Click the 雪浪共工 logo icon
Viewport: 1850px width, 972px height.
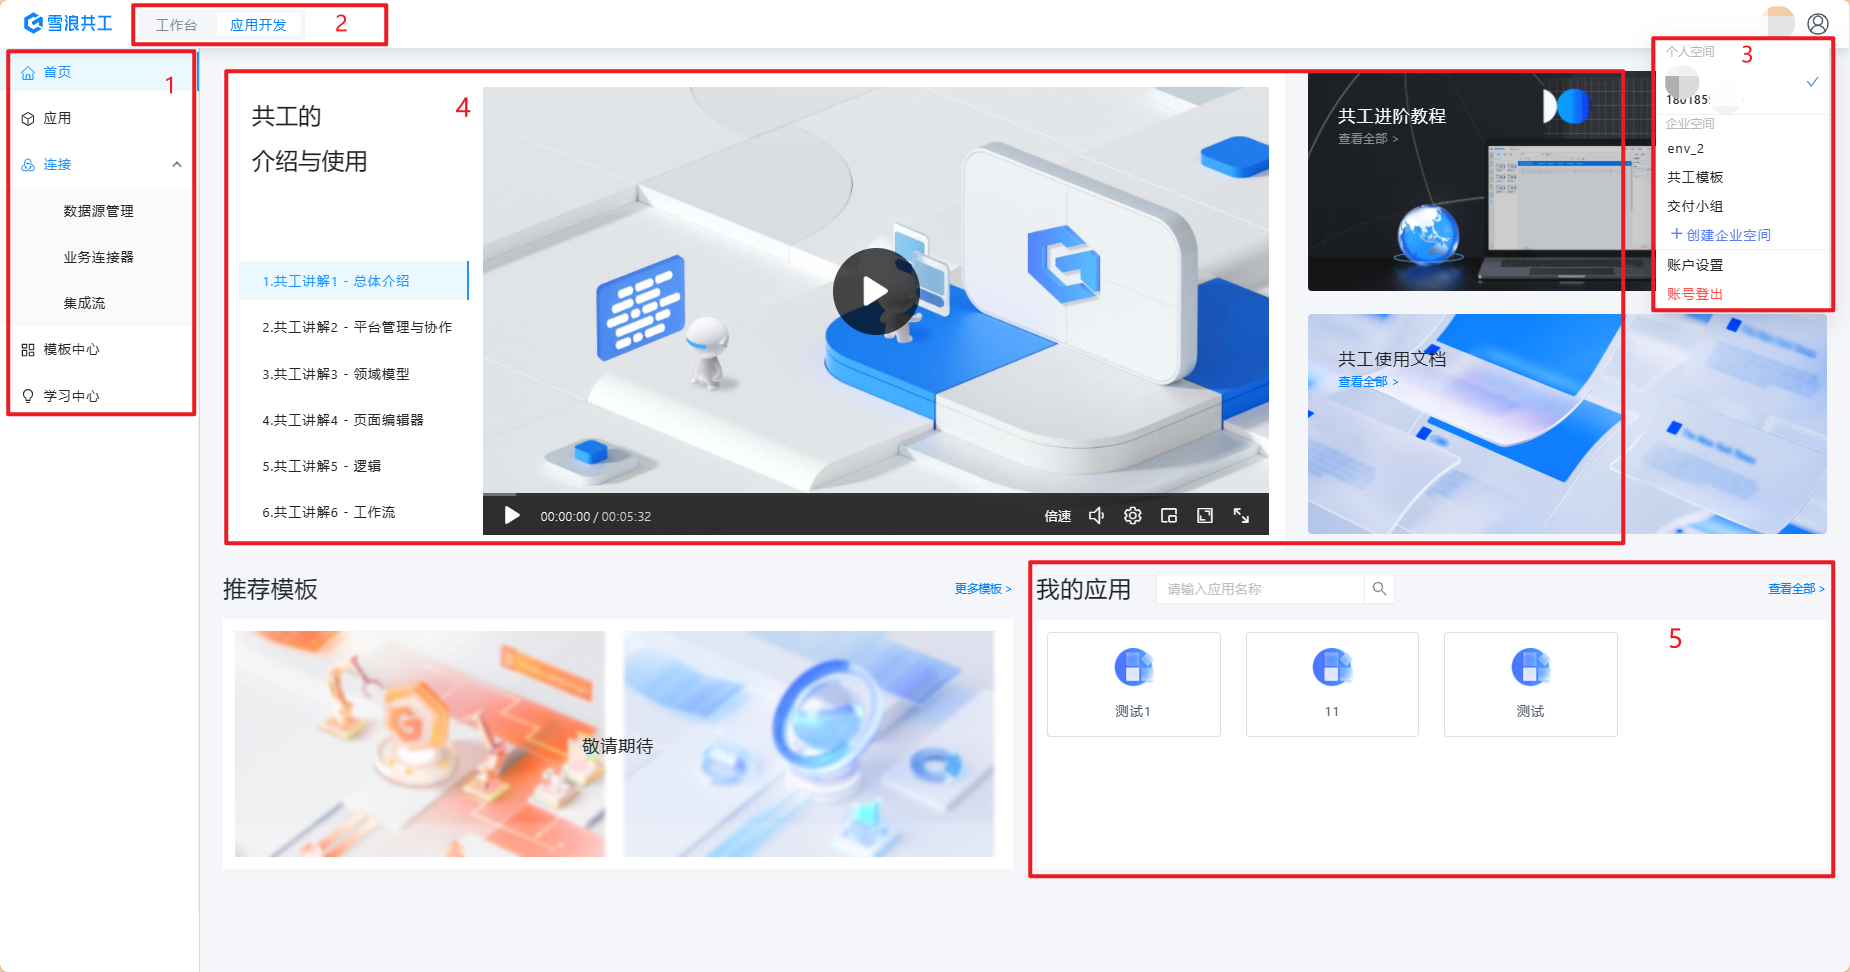point(33,23)
